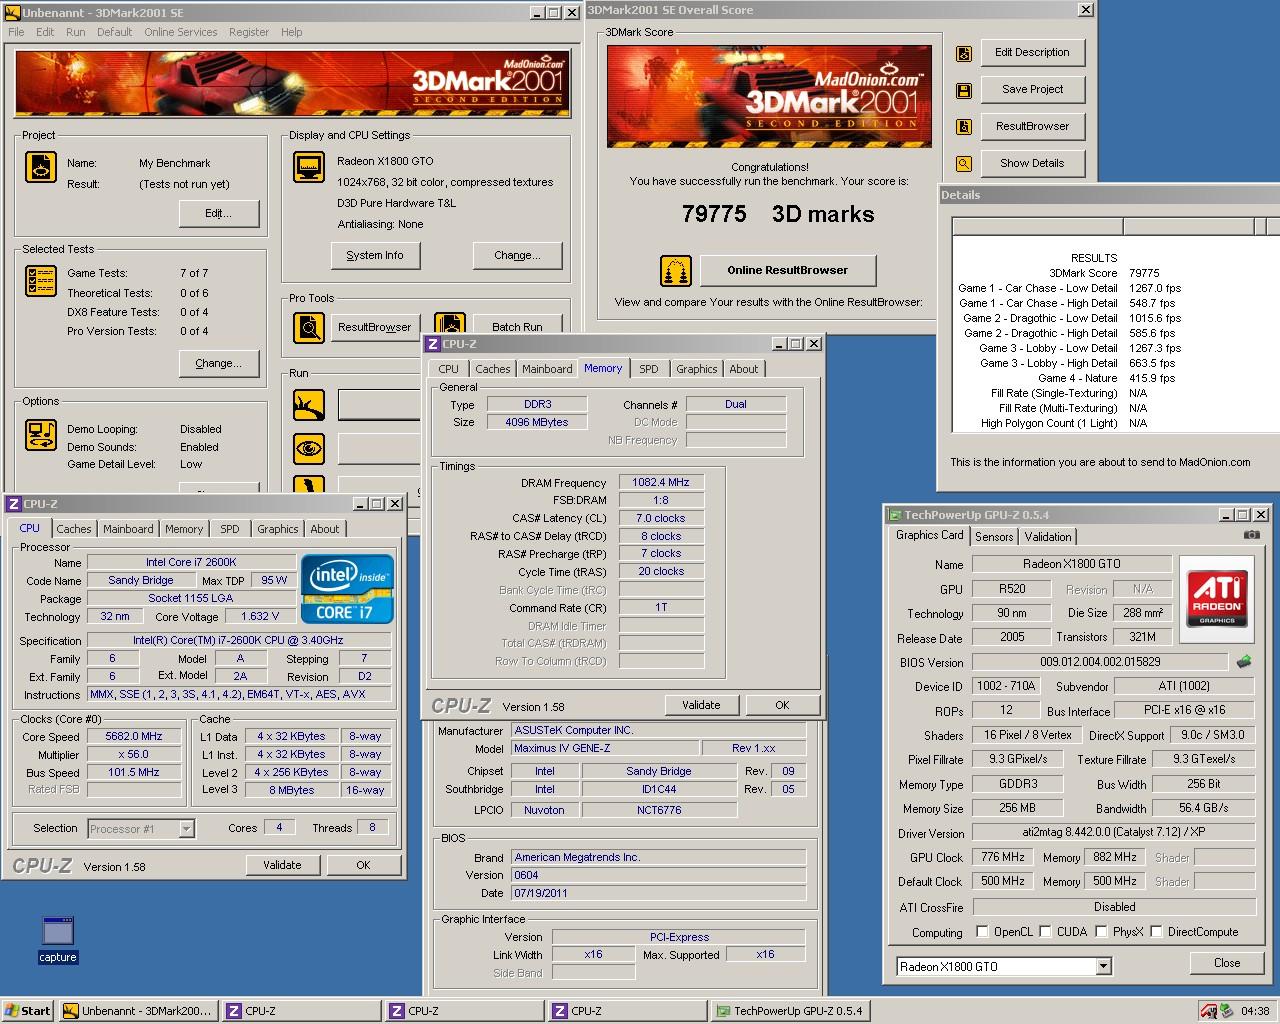This screenshot has width=1280, height=1024.
Task: Switch to the 3DMark2001 taskbar button
Action: point(138,1011)
